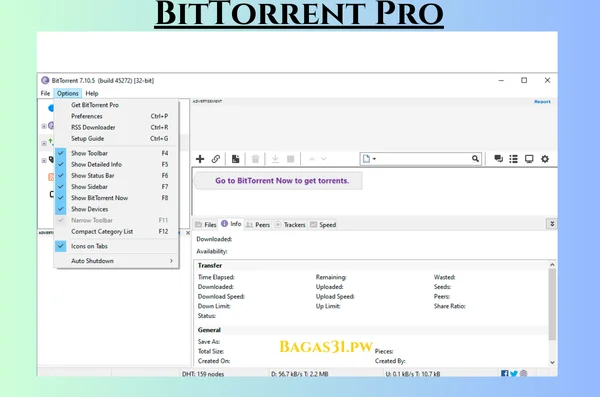Open the Help menu
The width and height of the screenshot is (600, 397).
(92, 93)
